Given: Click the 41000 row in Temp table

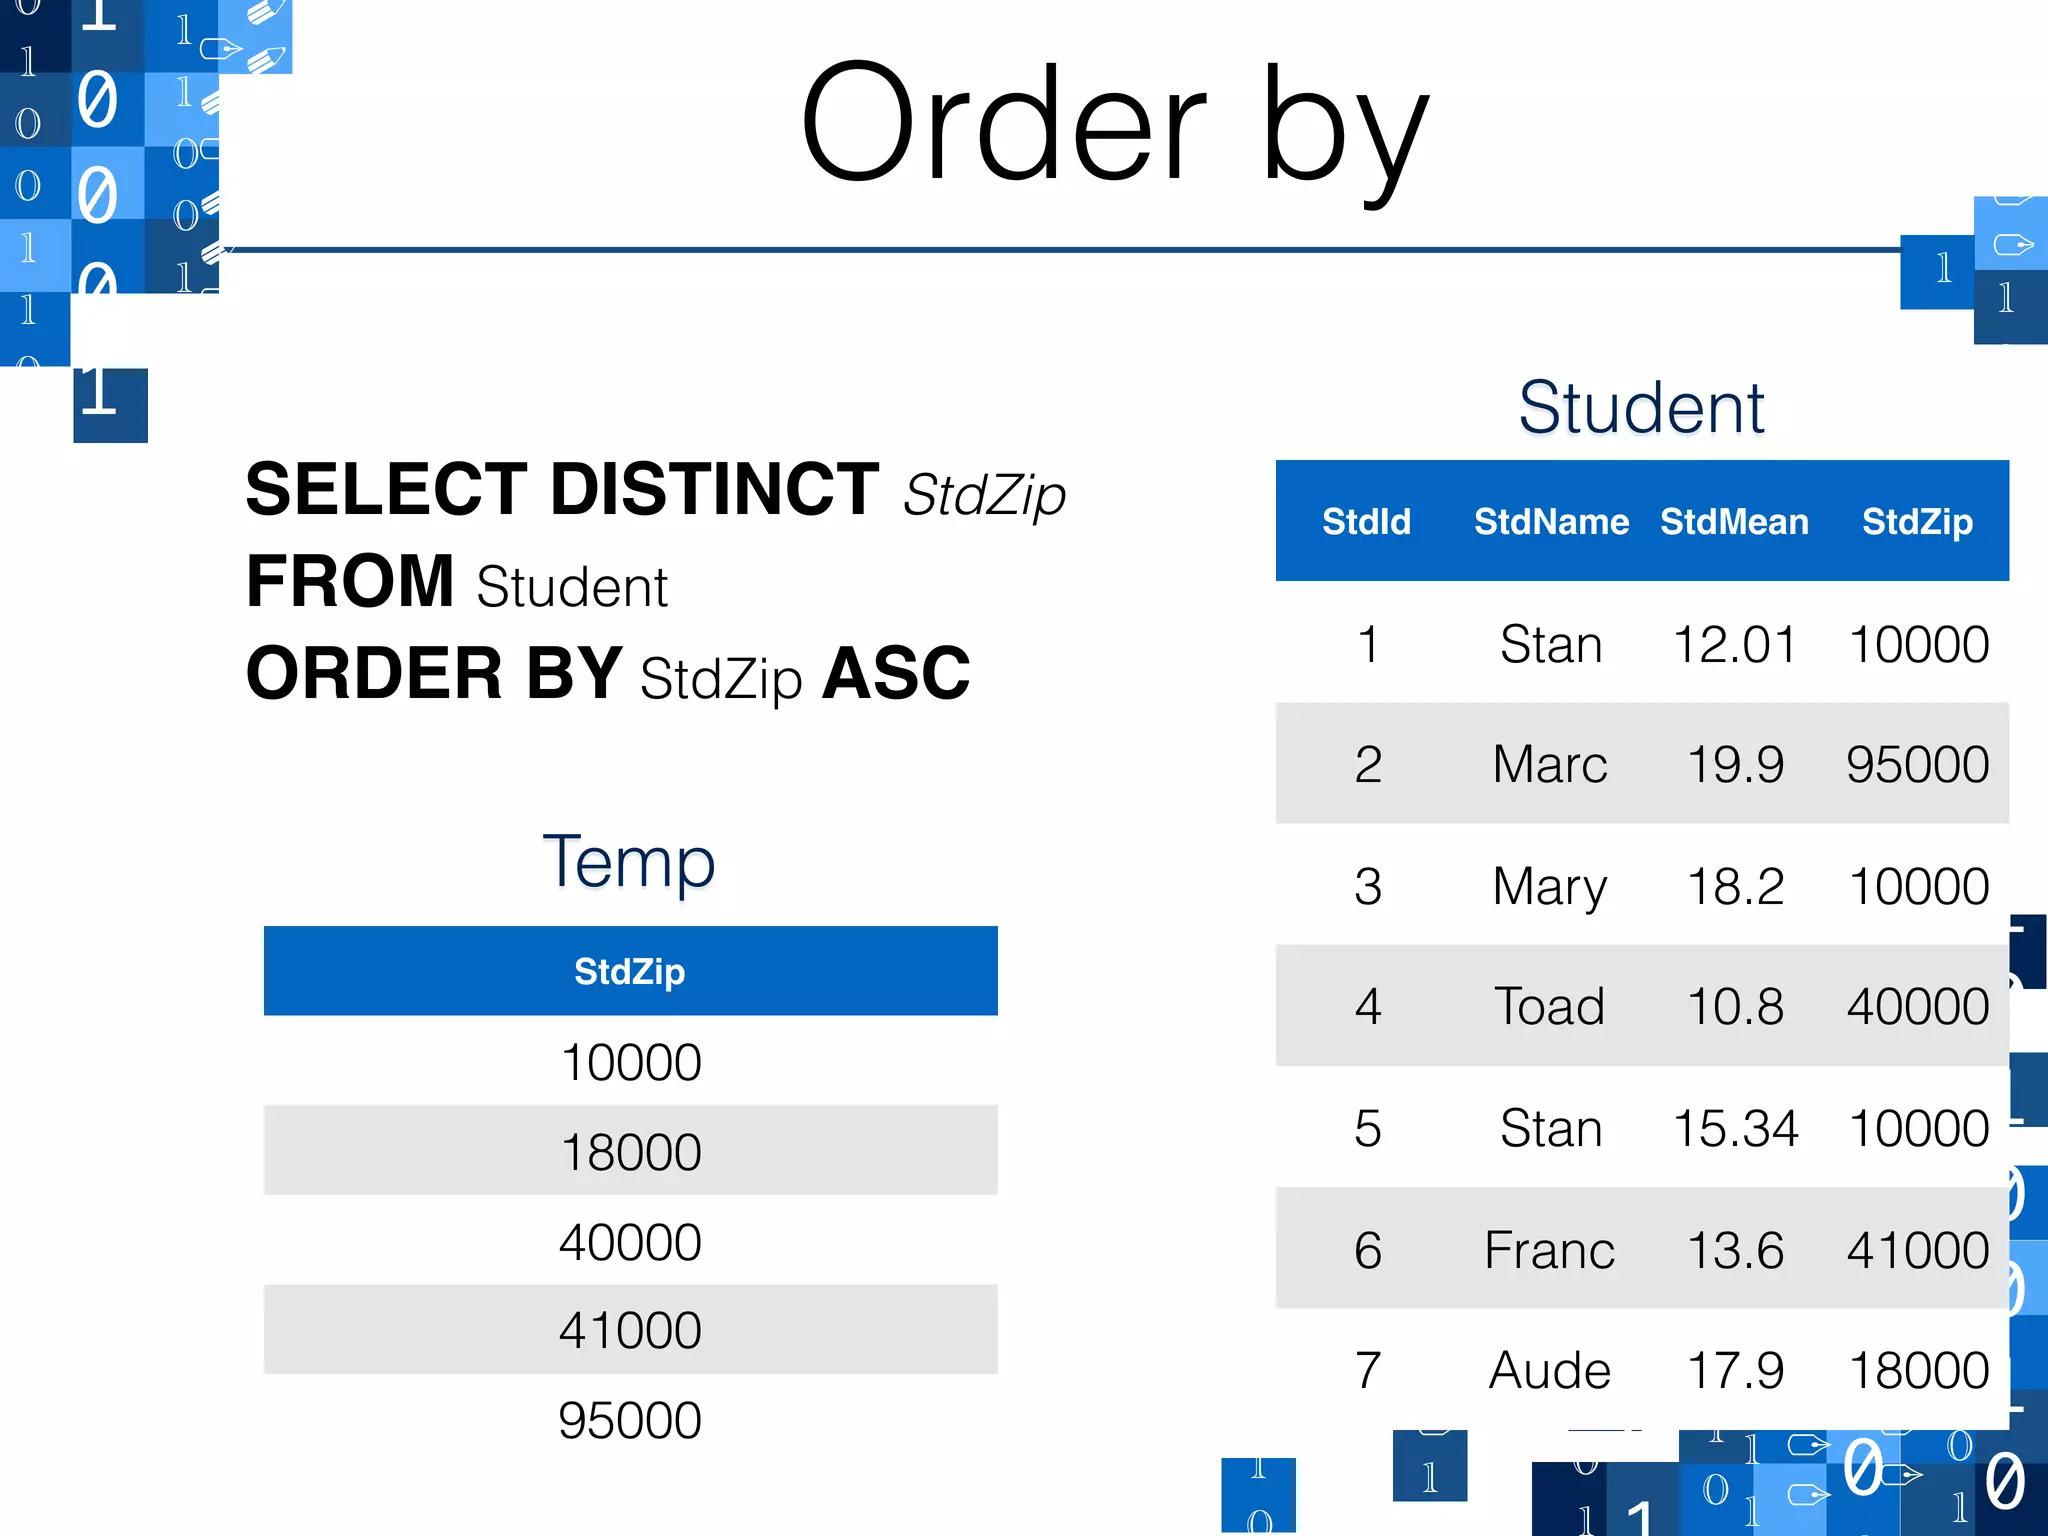Looking at the screenshot, I should (x=630, y=1330).
